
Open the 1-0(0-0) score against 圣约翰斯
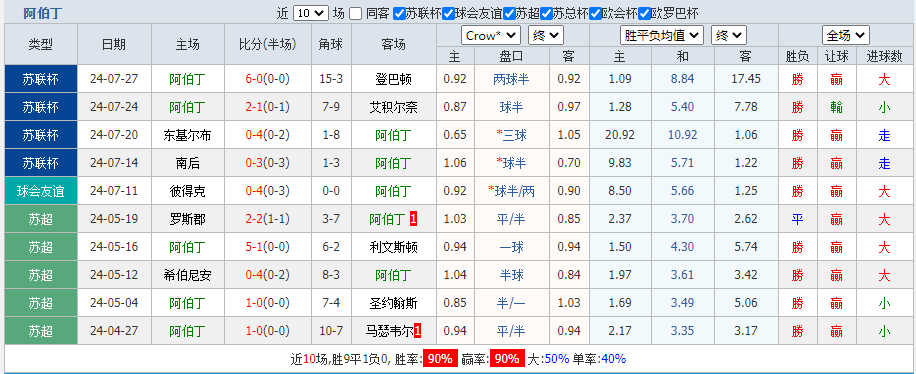point(268,303)
